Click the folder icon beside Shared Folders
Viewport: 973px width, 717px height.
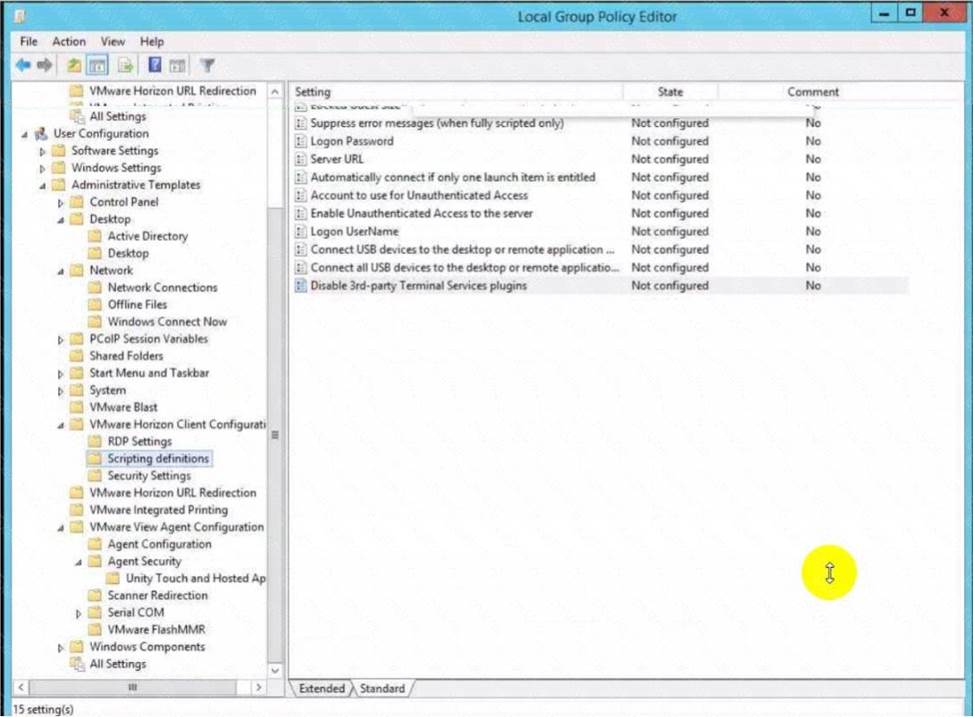tap(77, 356)
